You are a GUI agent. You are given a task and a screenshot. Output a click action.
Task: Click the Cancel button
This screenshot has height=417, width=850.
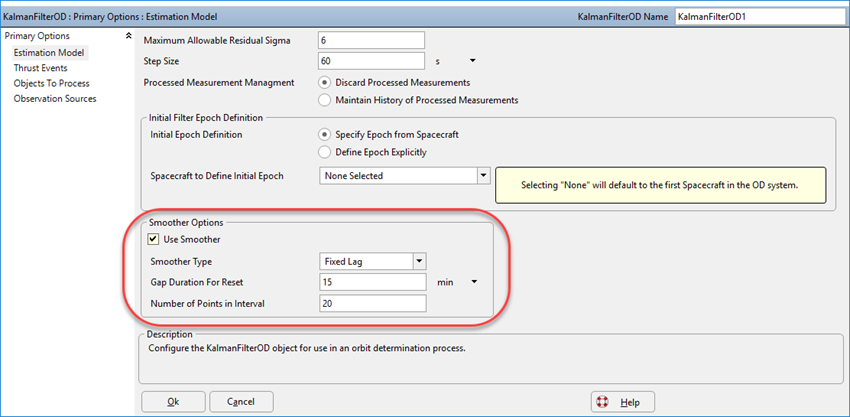coord(241,402)
